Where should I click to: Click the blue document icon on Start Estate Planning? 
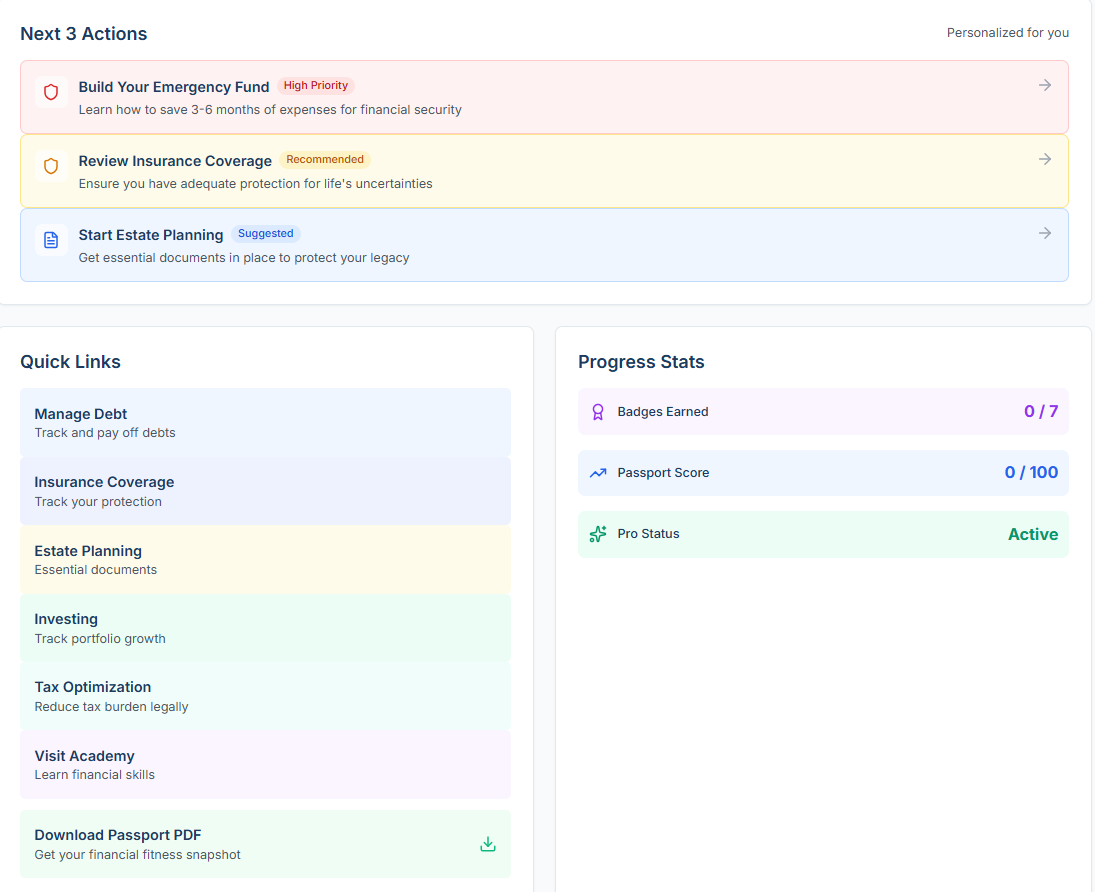click(x=51, y=240)
